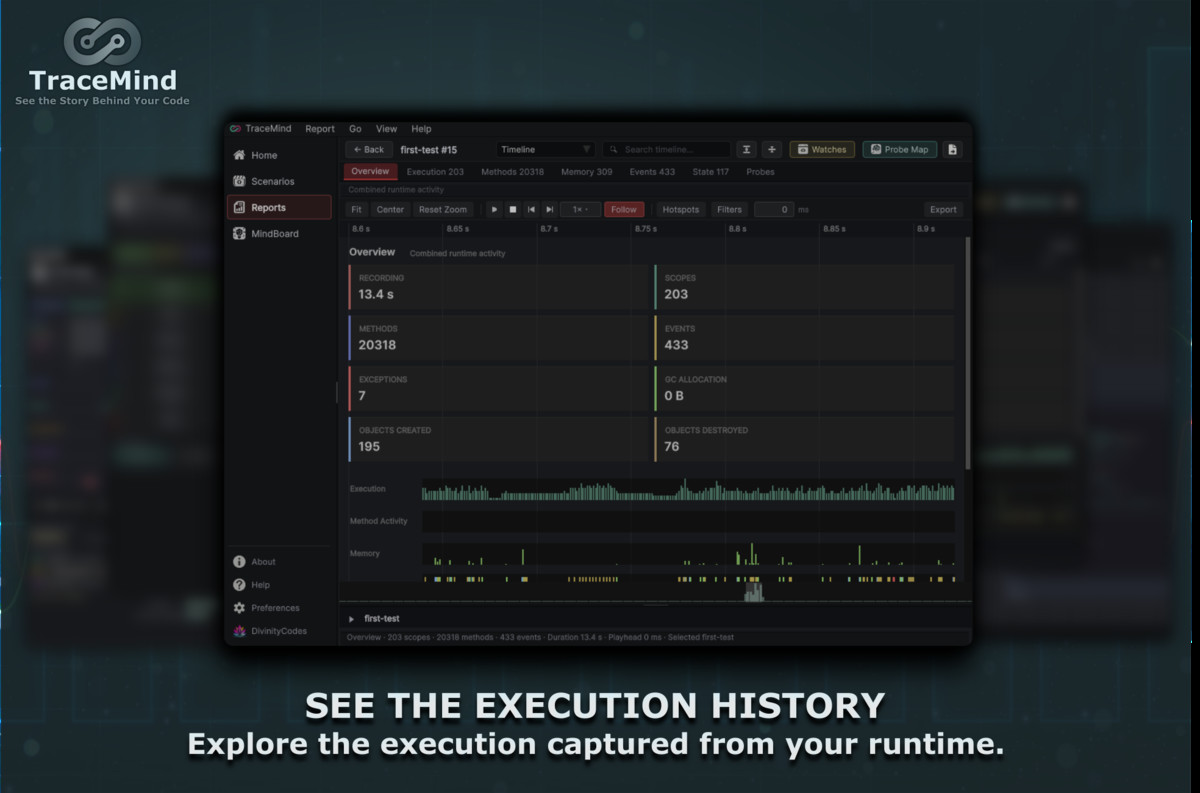The height and width of the screenshot is (793, 1200).
Task: Click the first-test #15 title
Action: click(x=428, y=149)
